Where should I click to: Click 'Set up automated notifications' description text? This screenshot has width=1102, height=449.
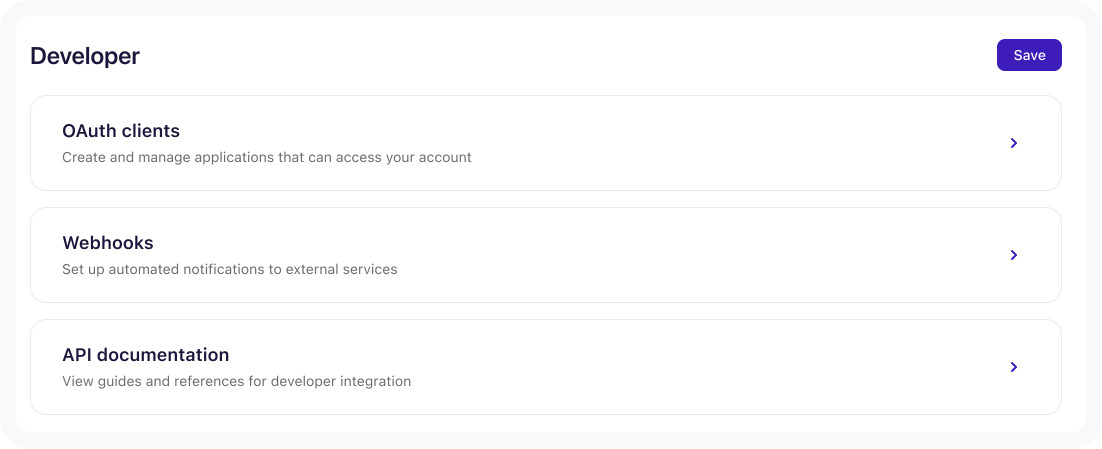(229, 269)
